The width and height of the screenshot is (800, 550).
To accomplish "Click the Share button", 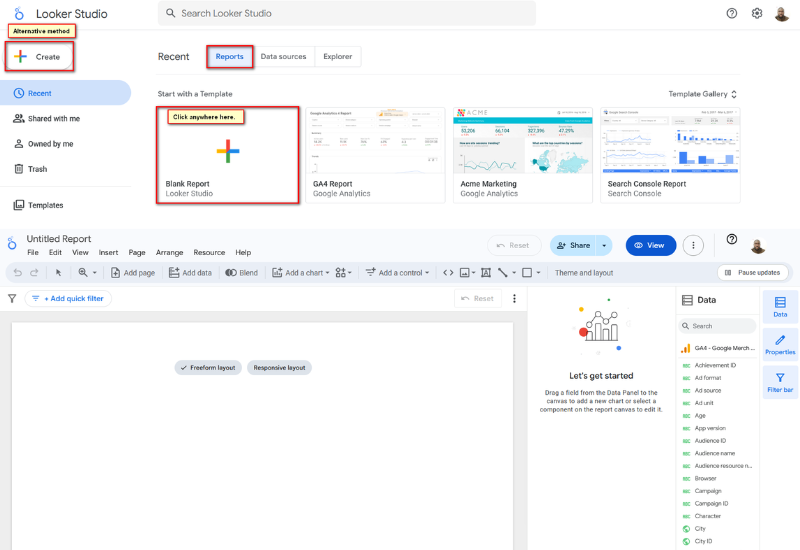I will point(573,245).
